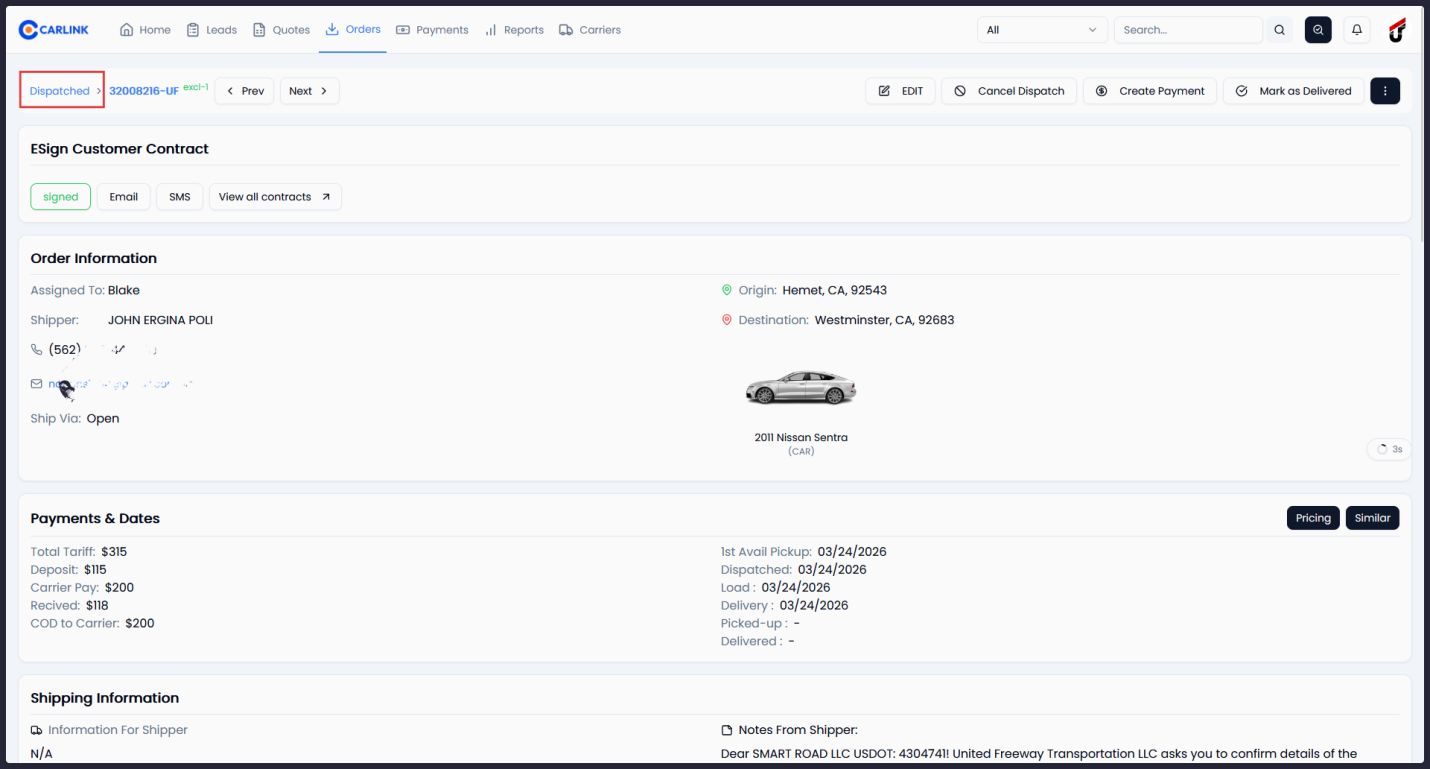This screenshot has width=1430, height=769.
Task: Click the CARLINK logo icon
Action: (x=30, y=28)
